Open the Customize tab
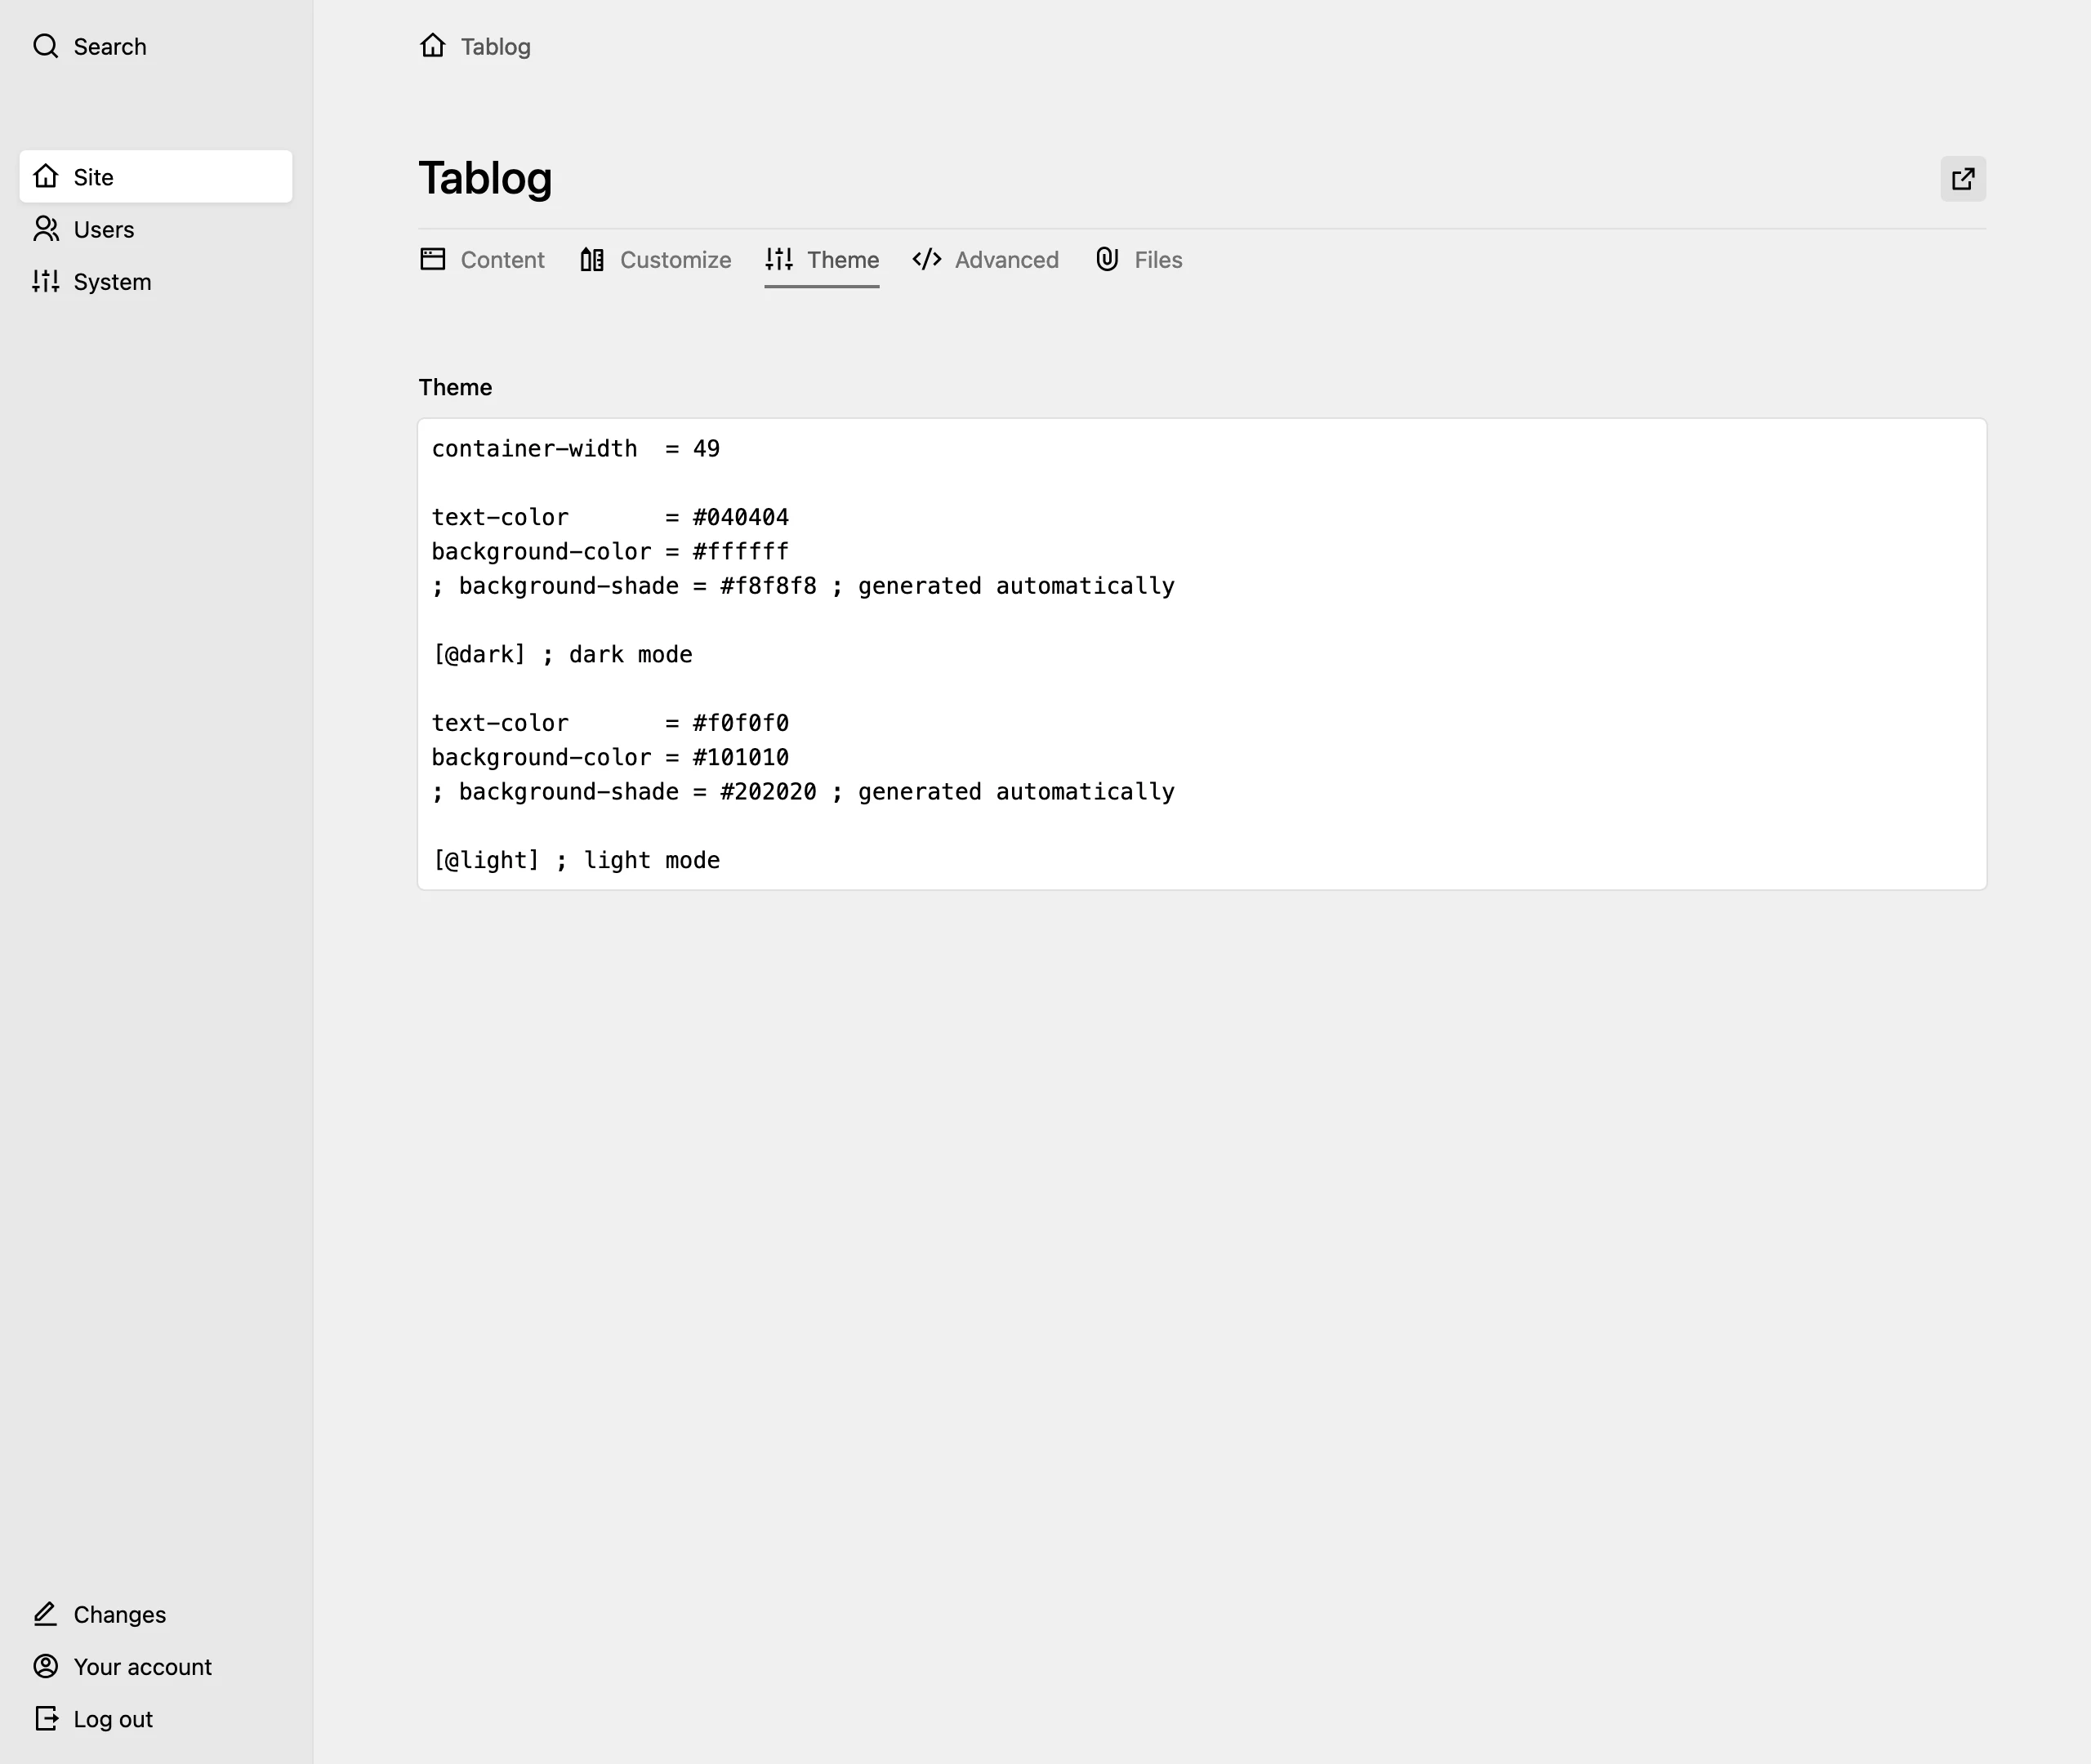Screen dimensions: 2091x1764 tap(675, 260)
